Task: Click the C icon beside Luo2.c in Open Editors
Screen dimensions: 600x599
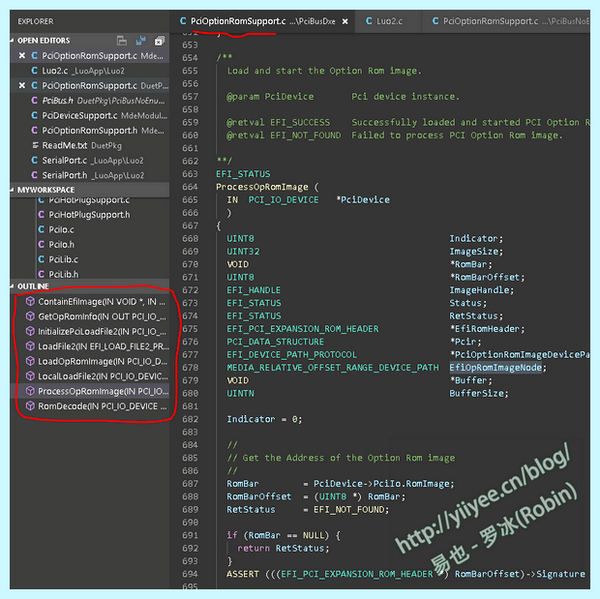Action: pos(34,71)
